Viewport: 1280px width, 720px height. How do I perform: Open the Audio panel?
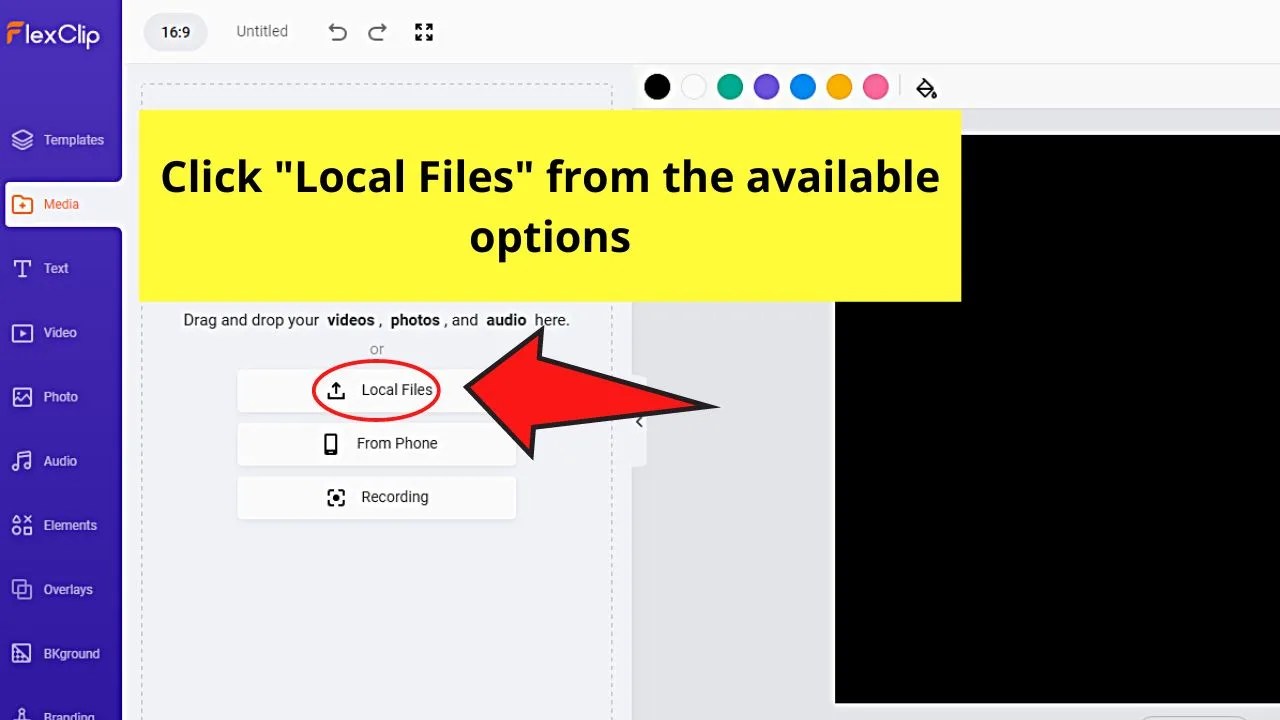(x=60, y=460)
